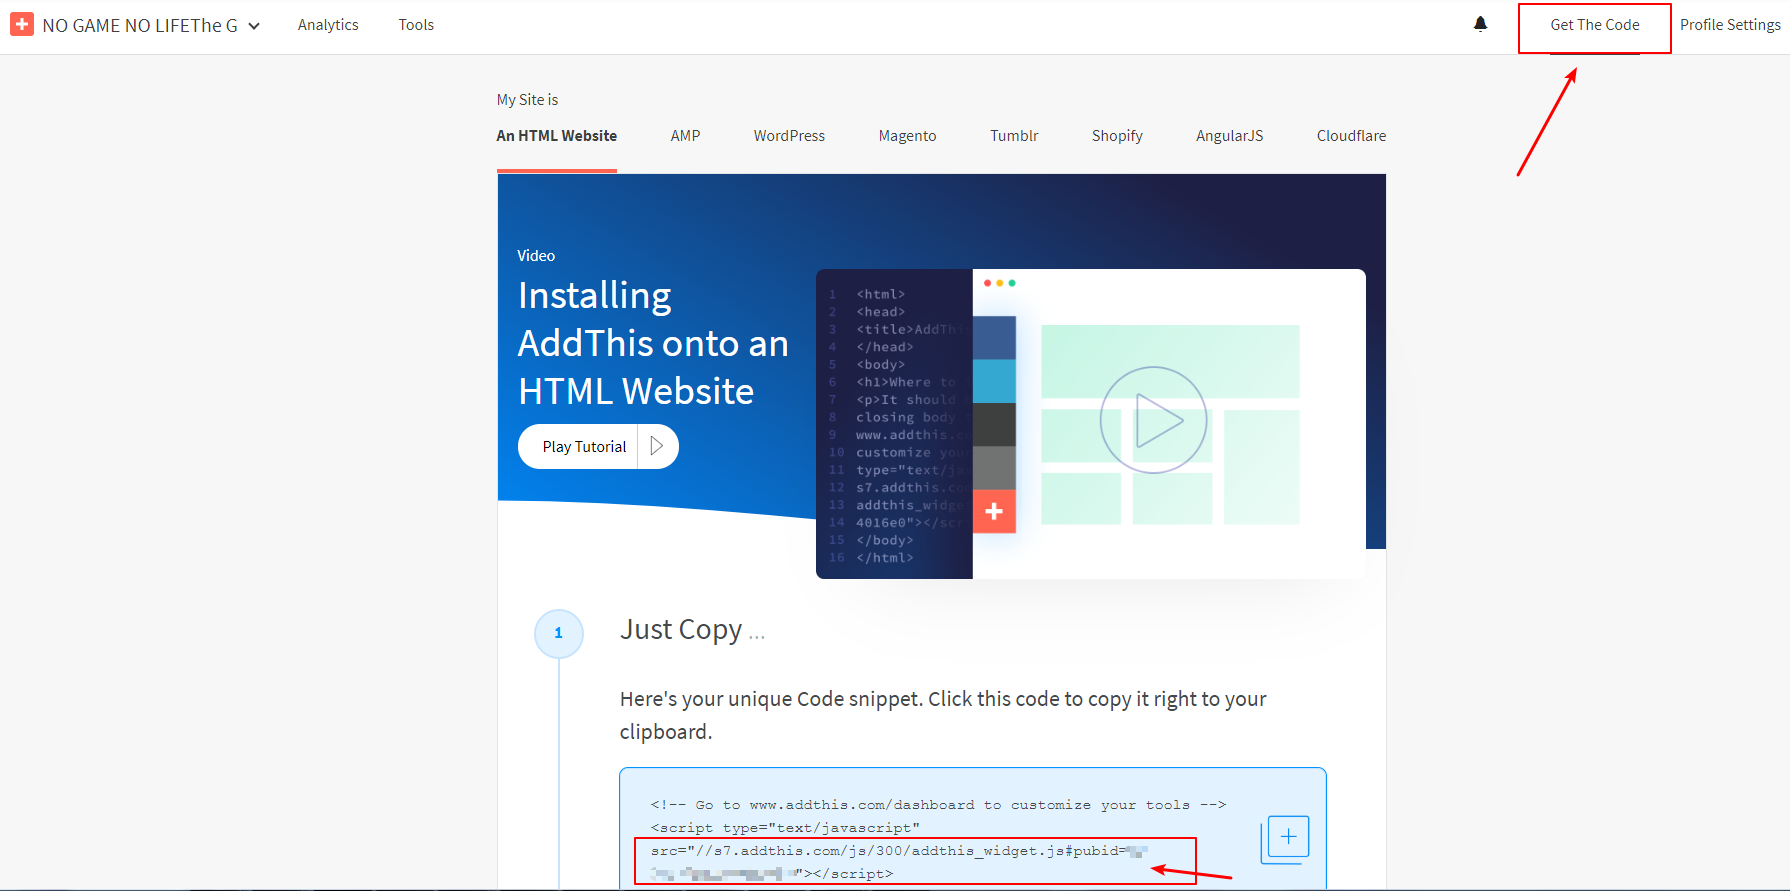Select the Magento tab
This screenshot has width=1790, height=891.
(907, 136)
